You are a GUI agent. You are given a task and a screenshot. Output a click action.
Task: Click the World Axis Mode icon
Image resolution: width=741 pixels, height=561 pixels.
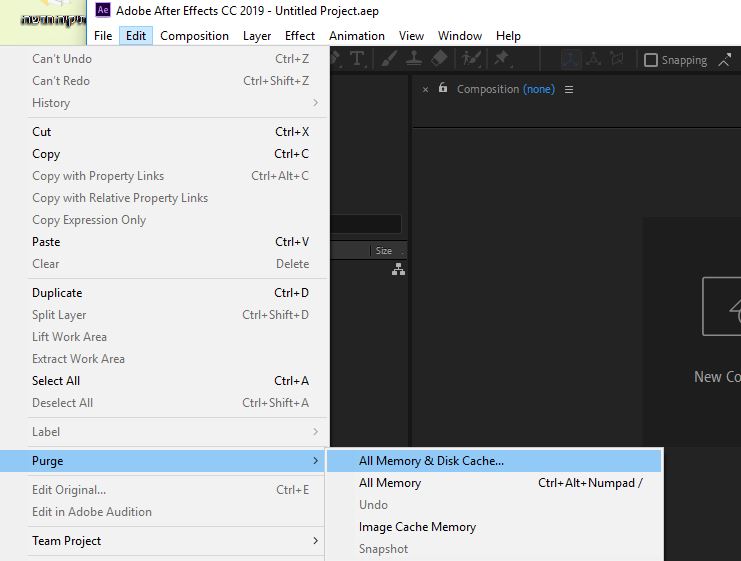pos(593,60)
